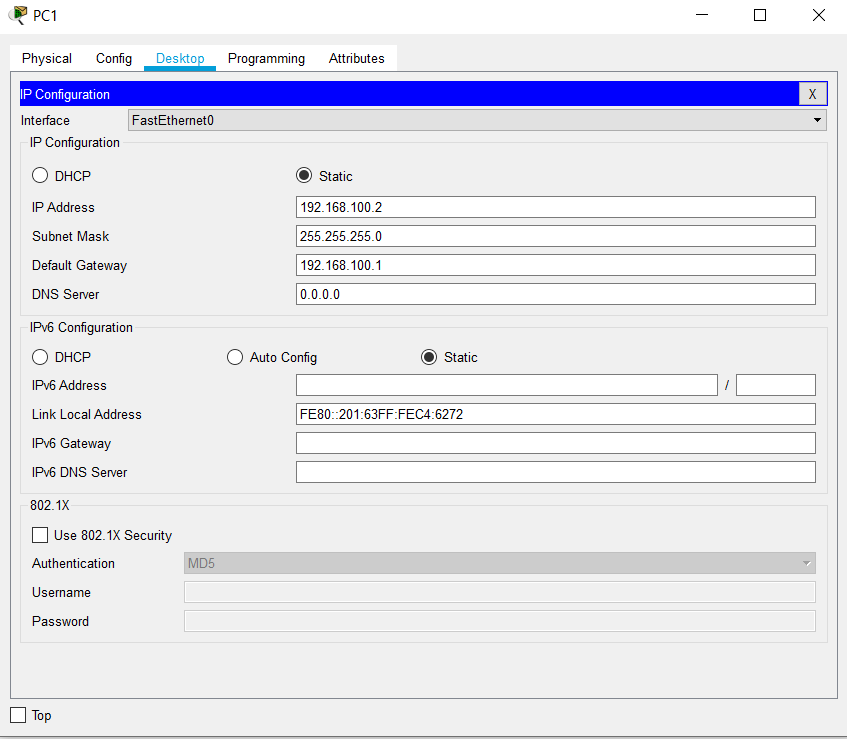Select Static IPv4 addressing mode
The height and width of the screenshot is (739, 847).
[303, 175]
